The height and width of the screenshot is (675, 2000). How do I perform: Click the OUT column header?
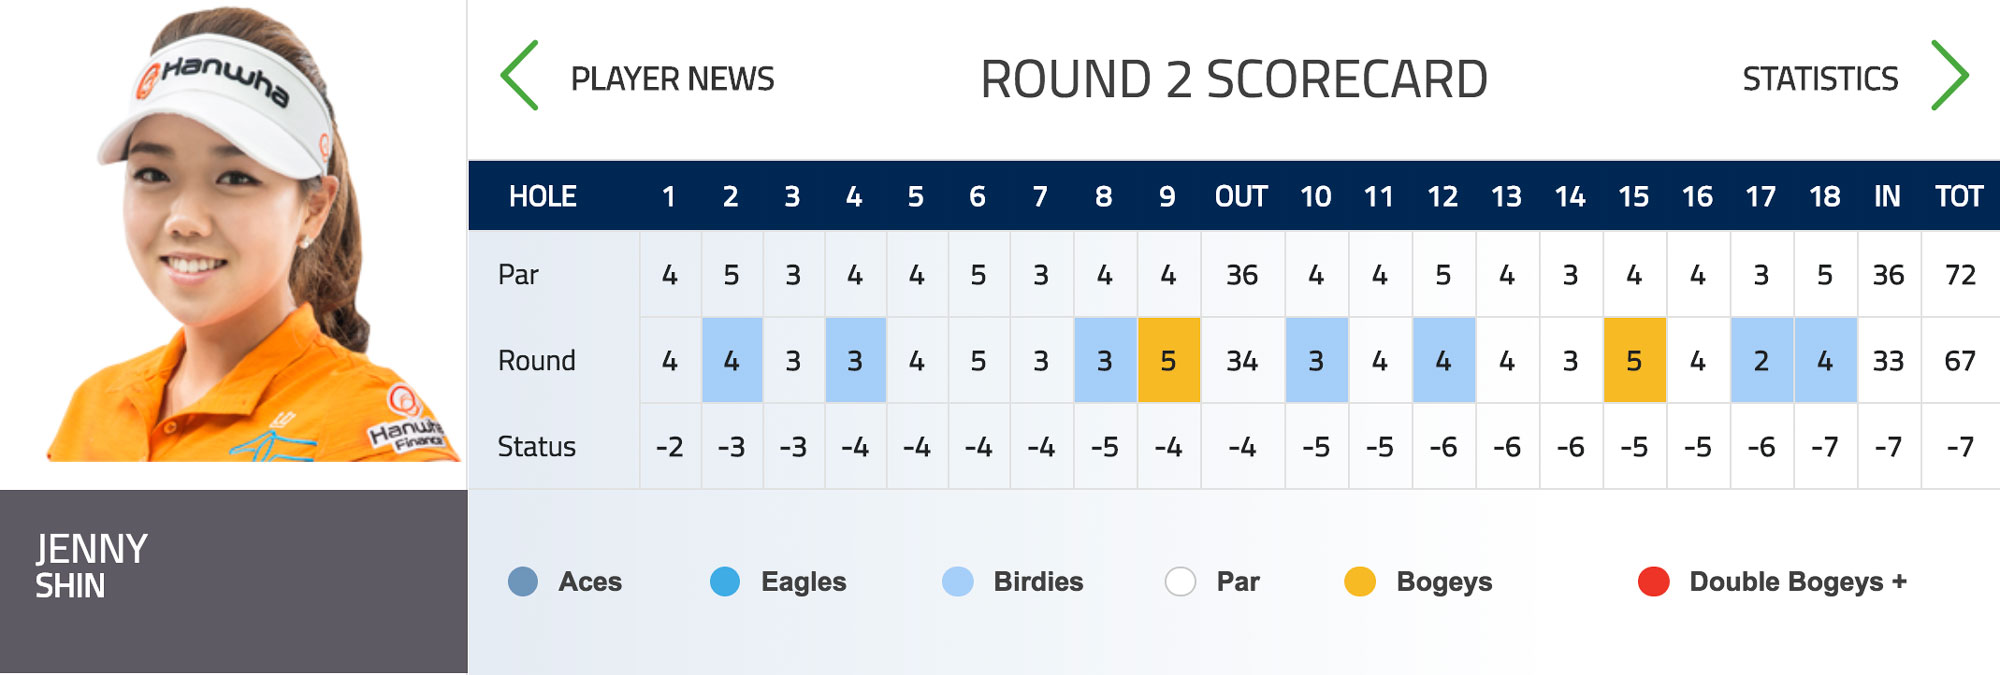click(x=1241, y=196)
